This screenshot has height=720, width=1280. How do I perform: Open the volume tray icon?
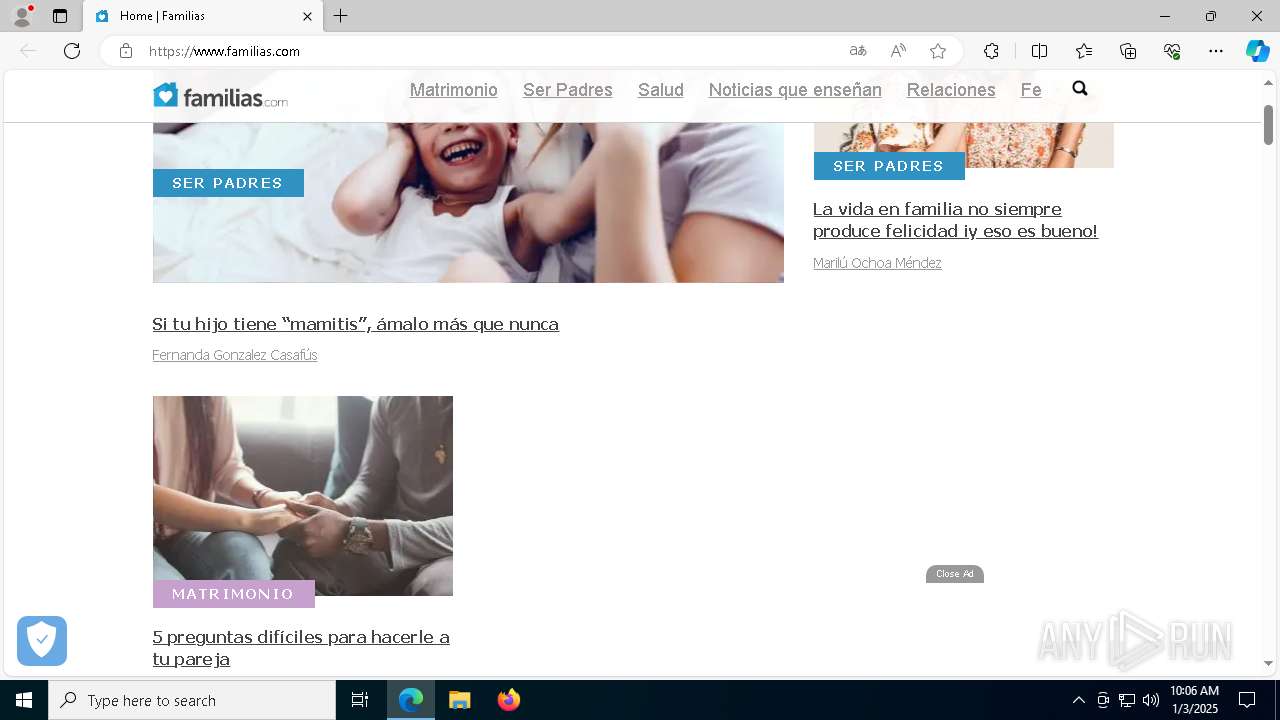[x=1151, y=700]
